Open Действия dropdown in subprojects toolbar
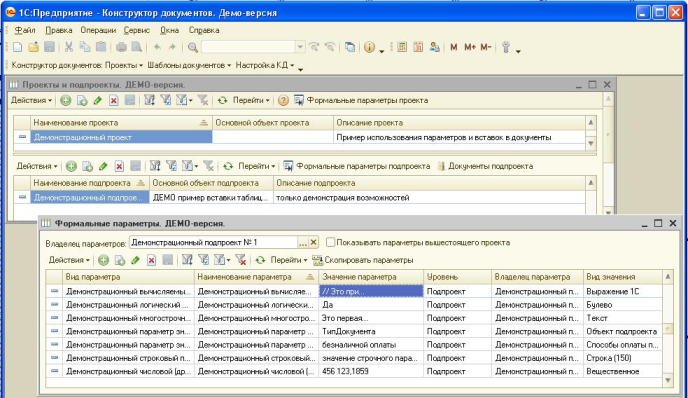This screenshot has height=398, width=688. click(x=37, y=166)
